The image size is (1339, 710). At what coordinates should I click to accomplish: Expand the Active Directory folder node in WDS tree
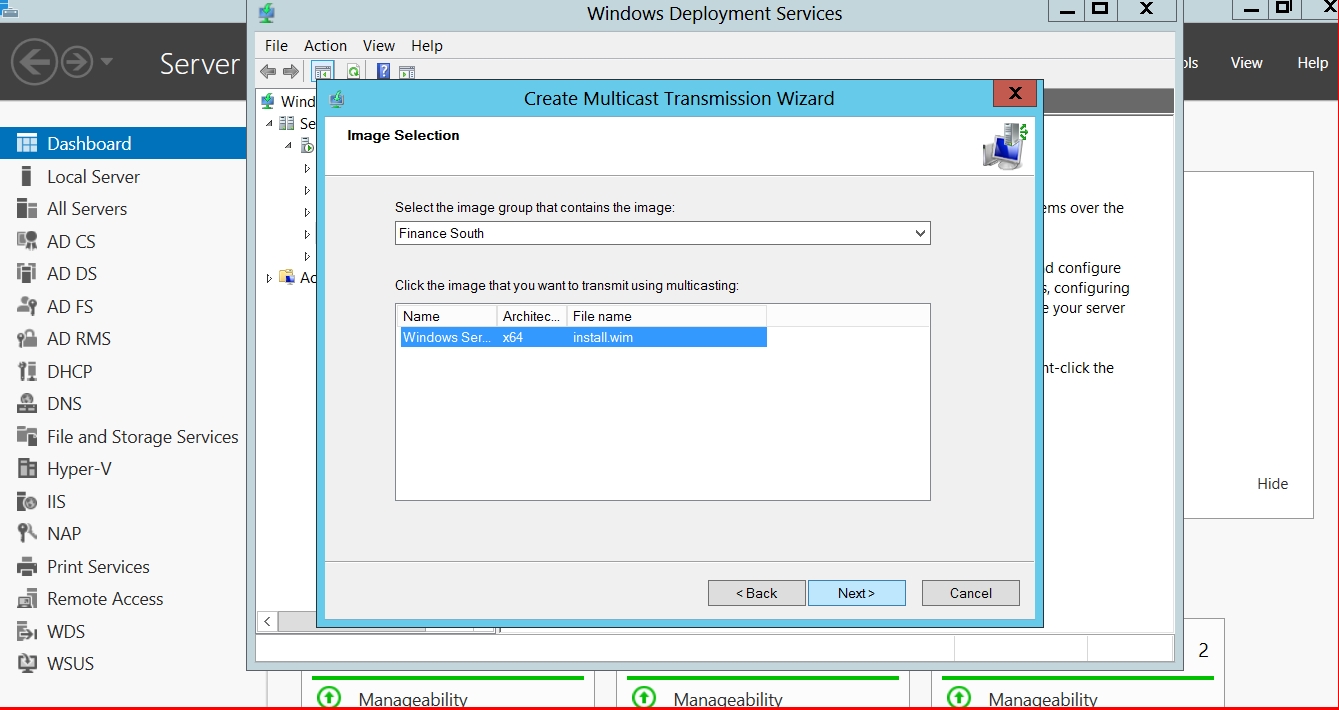click(x=269, y=278)
